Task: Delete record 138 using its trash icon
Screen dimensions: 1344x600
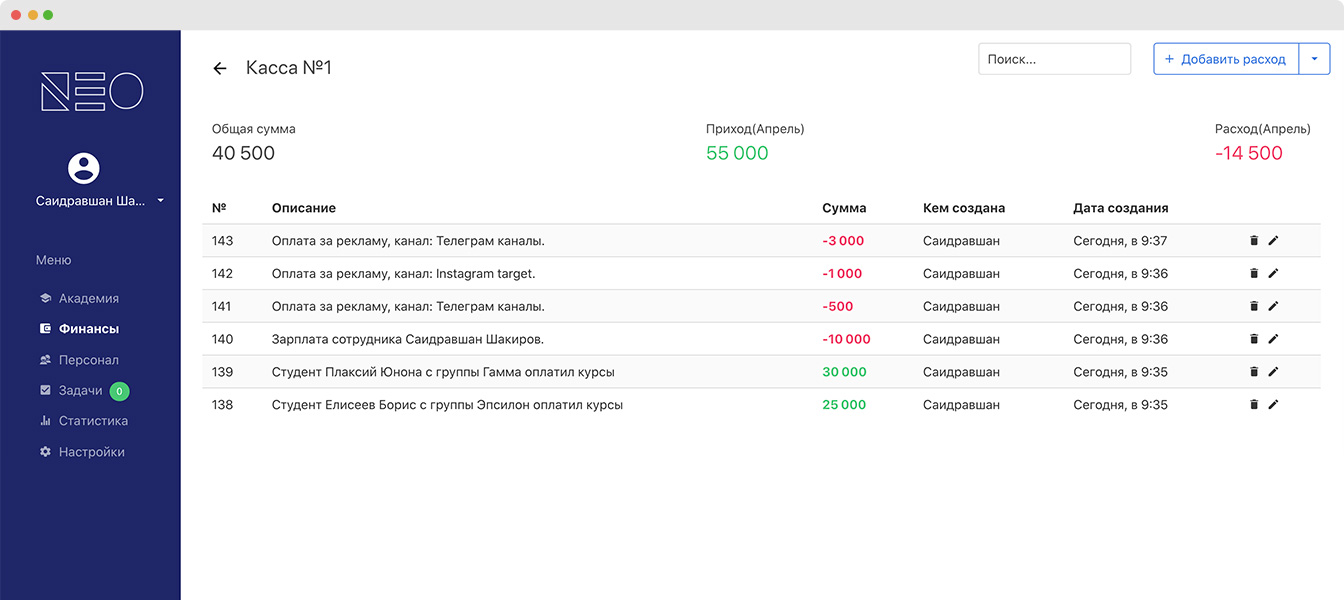Action: click(1253, 404)
